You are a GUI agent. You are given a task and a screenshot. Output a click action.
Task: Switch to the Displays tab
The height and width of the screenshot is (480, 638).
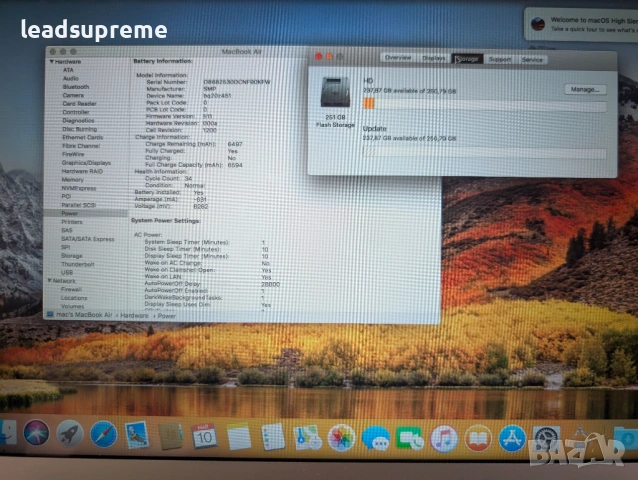(x=433, y=59)
